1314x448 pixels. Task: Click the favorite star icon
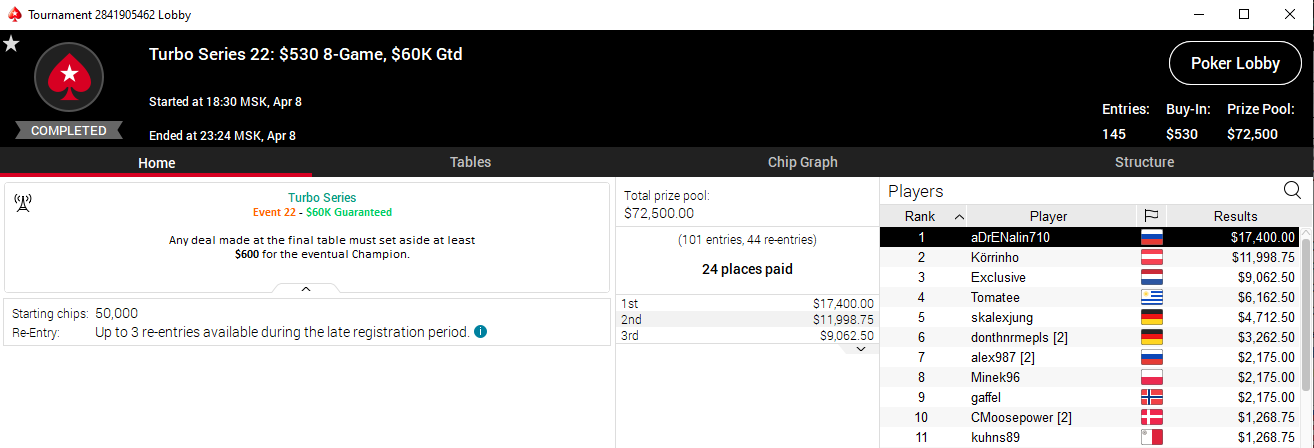[11, 44]
